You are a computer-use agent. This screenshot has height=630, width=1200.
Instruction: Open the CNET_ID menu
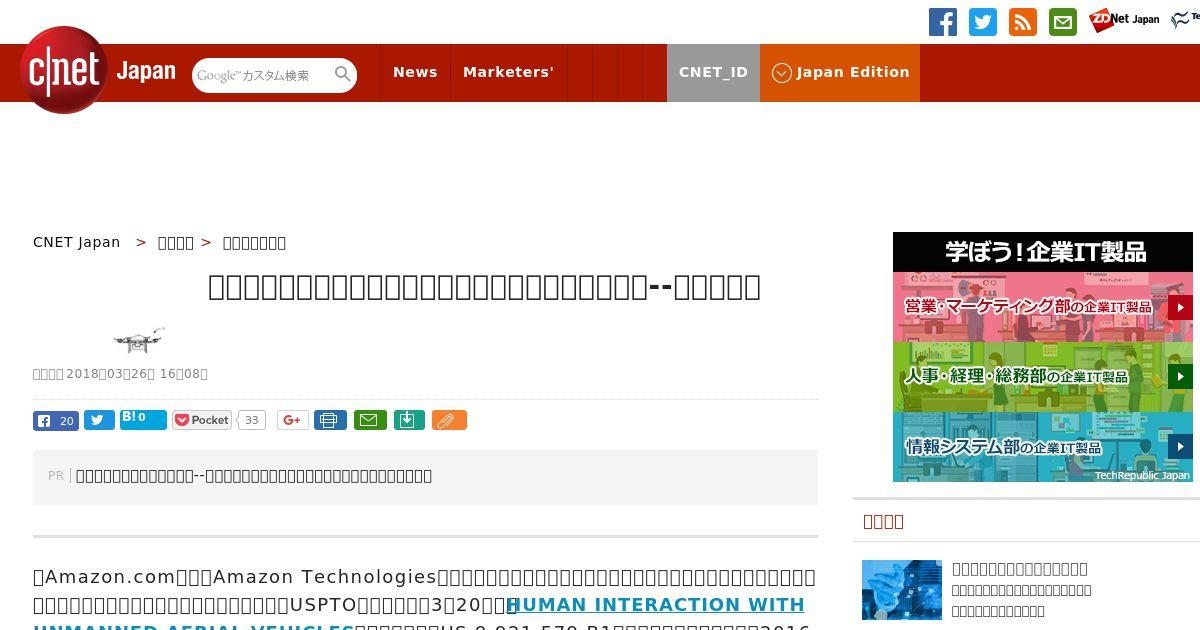click(x=713, y=72)
